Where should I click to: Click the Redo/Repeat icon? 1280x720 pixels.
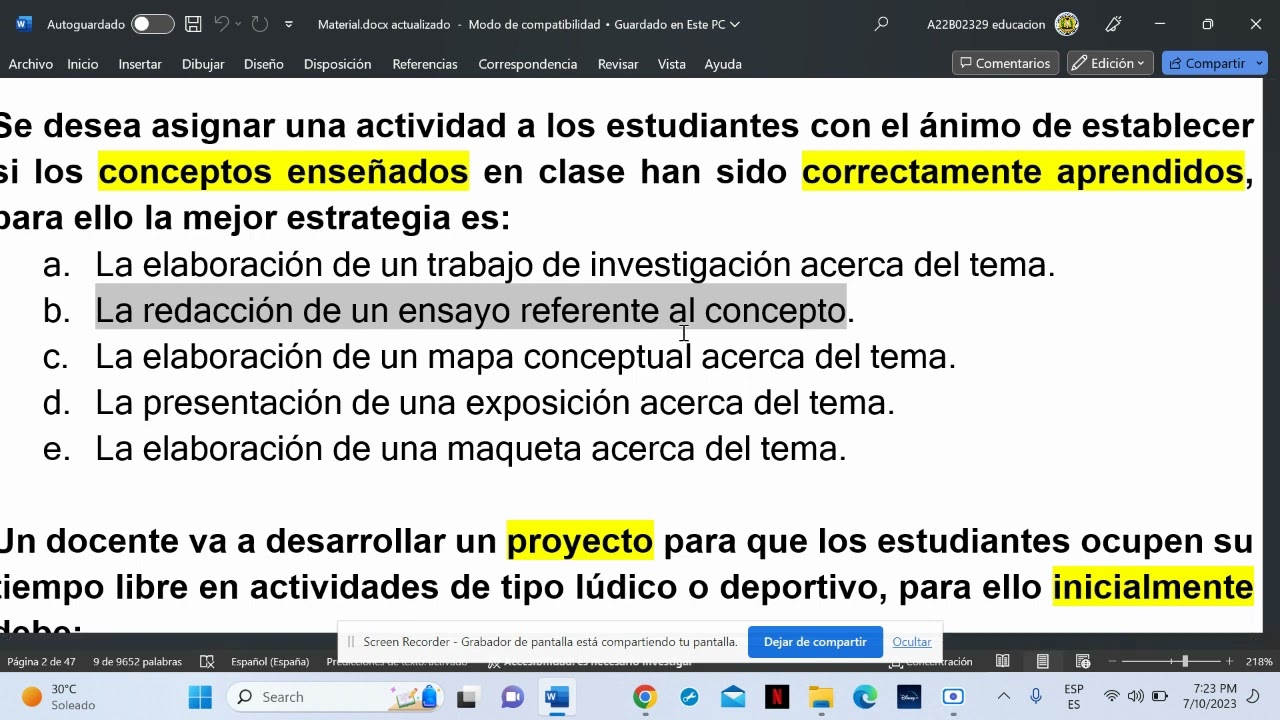coord(260,24)
